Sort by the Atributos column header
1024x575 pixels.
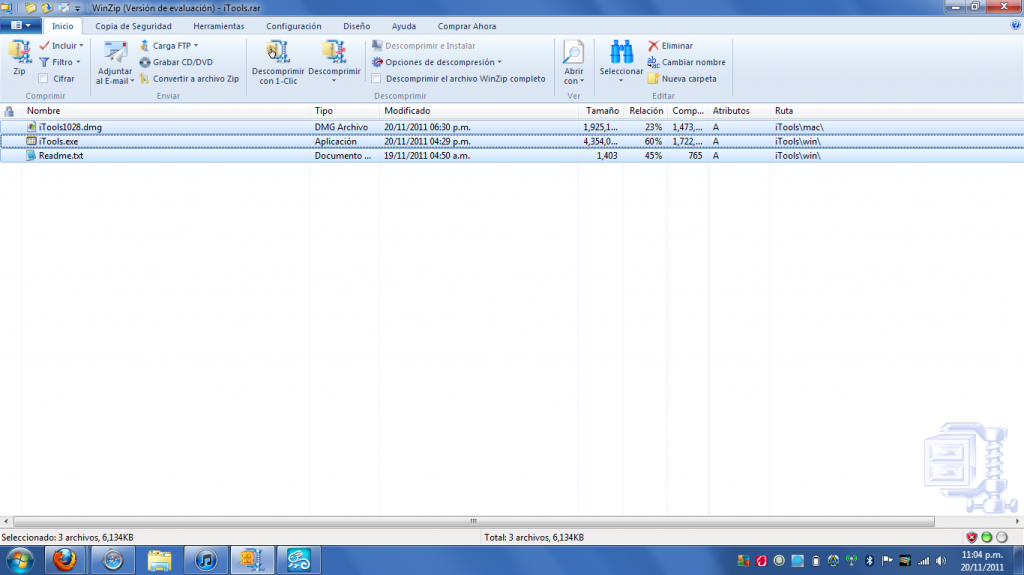[x=739, y=111]
